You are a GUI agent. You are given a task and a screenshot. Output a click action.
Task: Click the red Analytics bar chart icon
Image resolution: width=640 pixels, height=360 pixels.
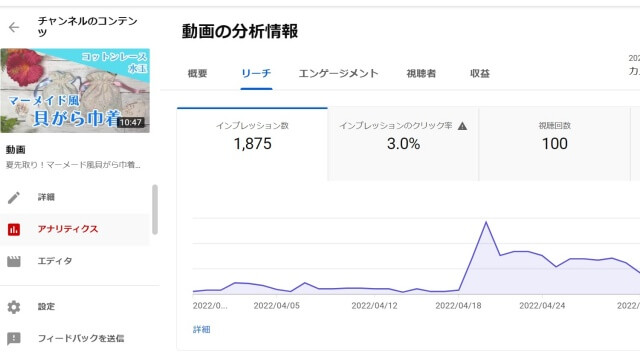click(x=14, y=229)
